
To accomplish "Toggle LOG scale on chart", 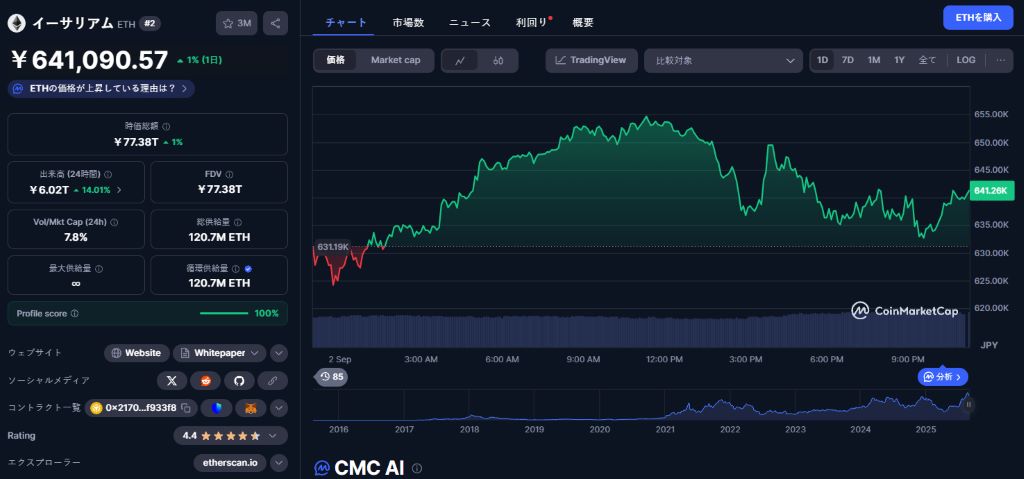I will [966, 60].
